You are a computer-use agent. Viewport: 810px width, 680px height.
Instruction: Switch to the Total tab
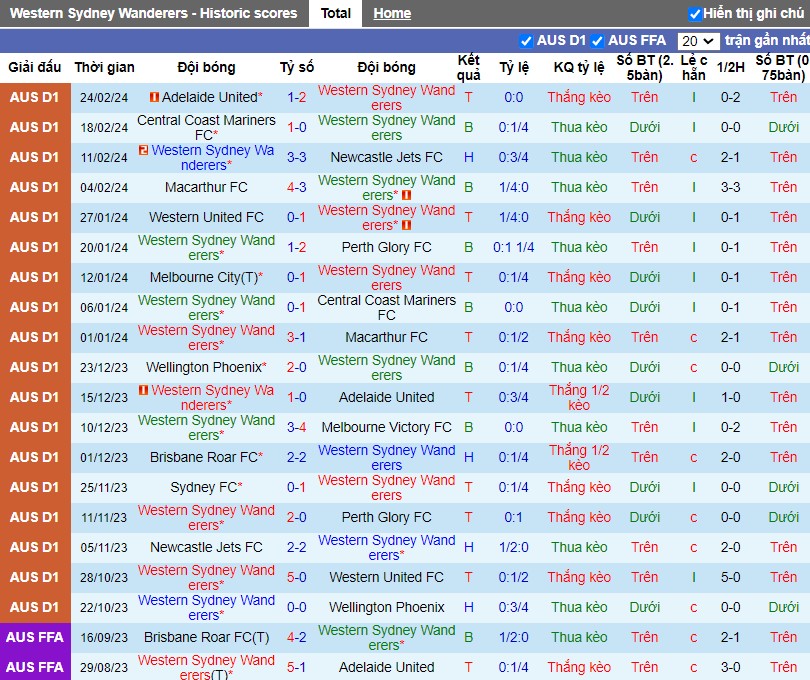(335, 13)
